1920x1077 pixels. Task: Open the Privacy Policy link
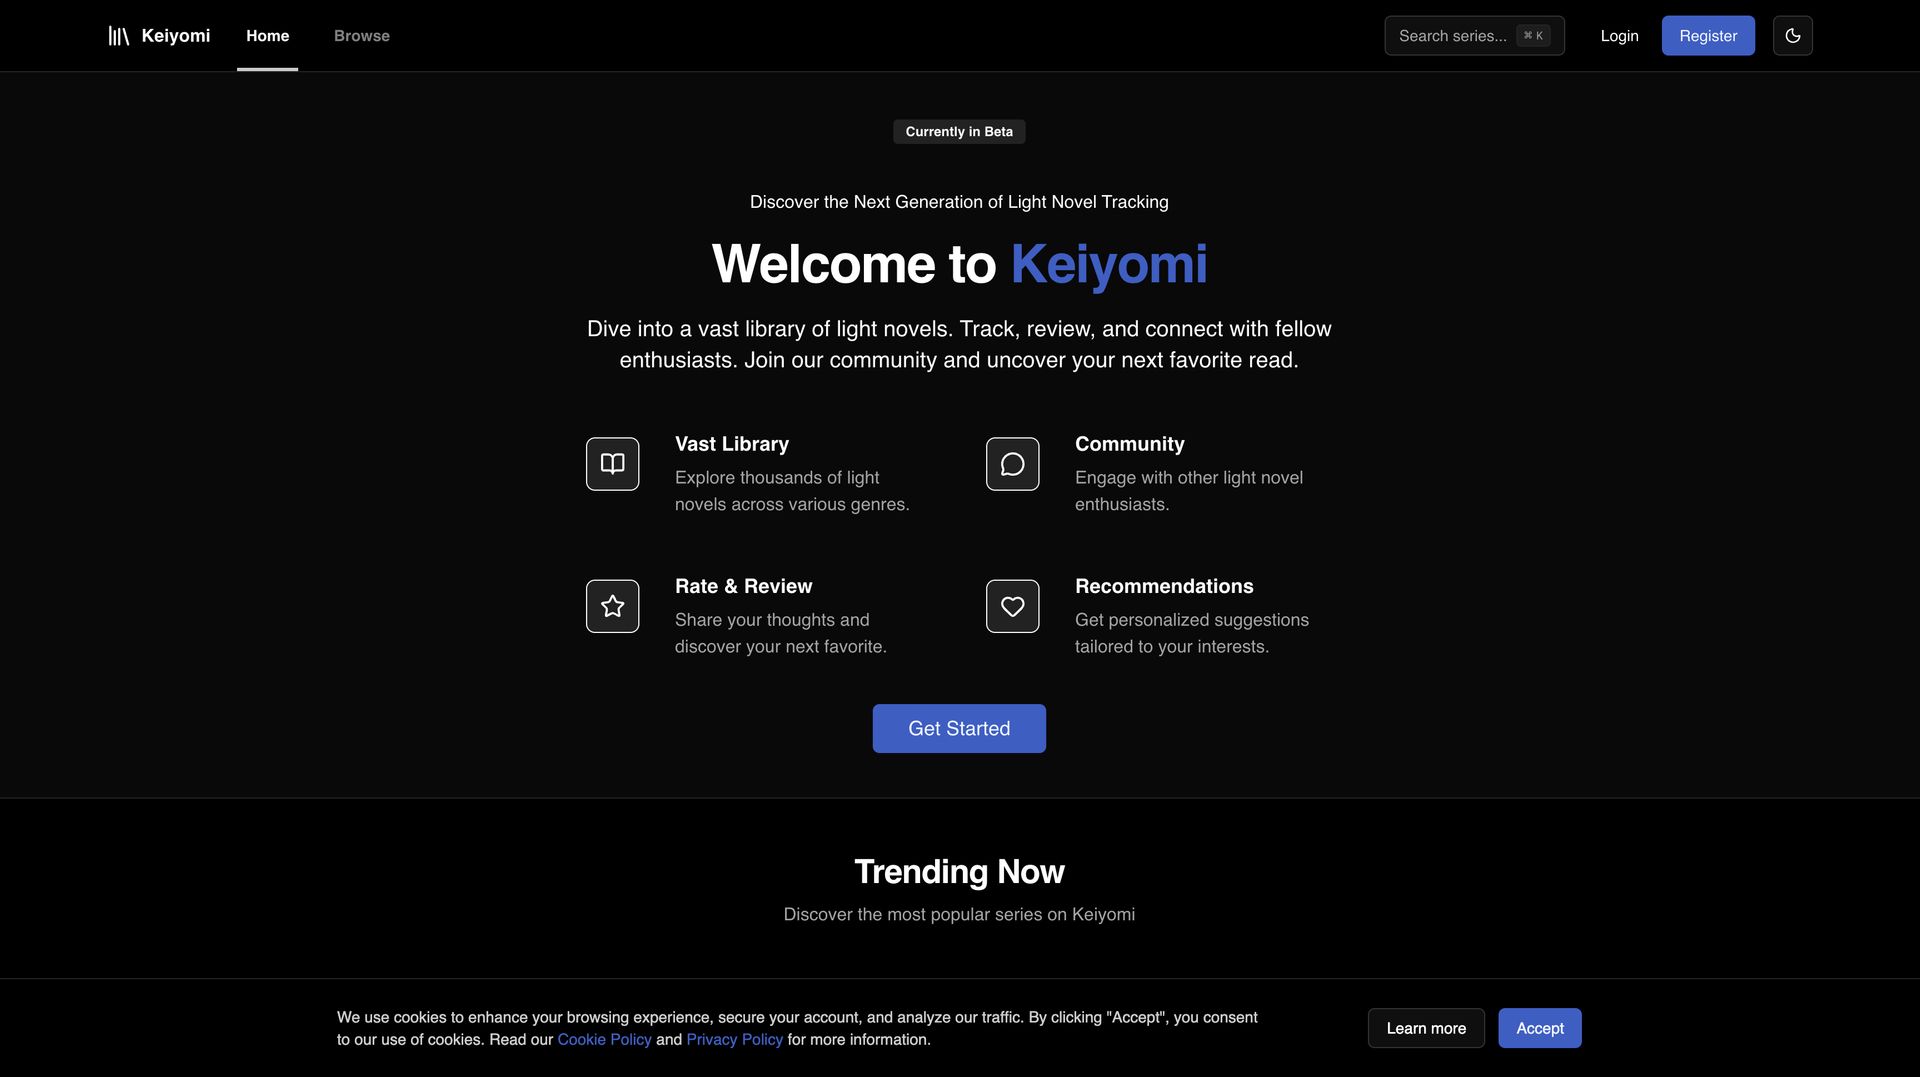[734, 1039]
